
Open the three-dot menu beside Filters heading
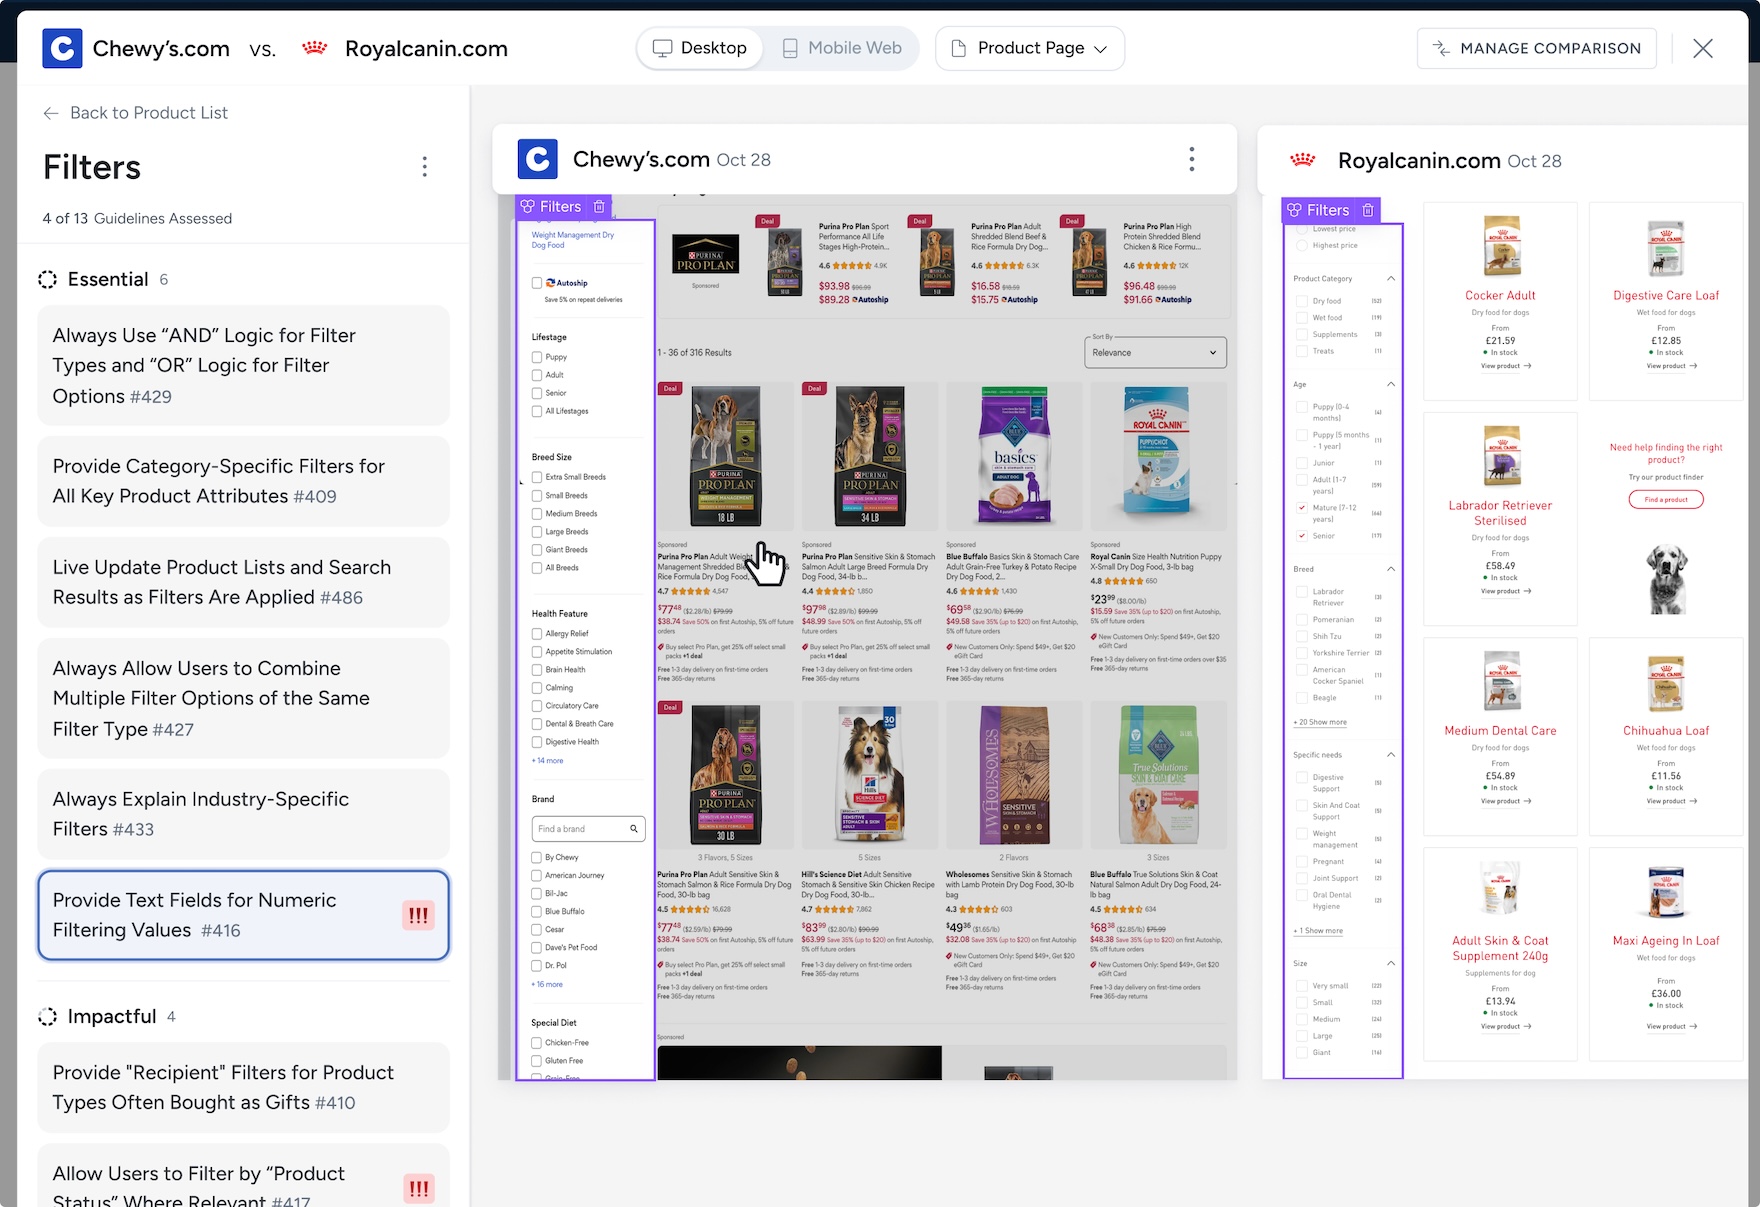[425, 167]
